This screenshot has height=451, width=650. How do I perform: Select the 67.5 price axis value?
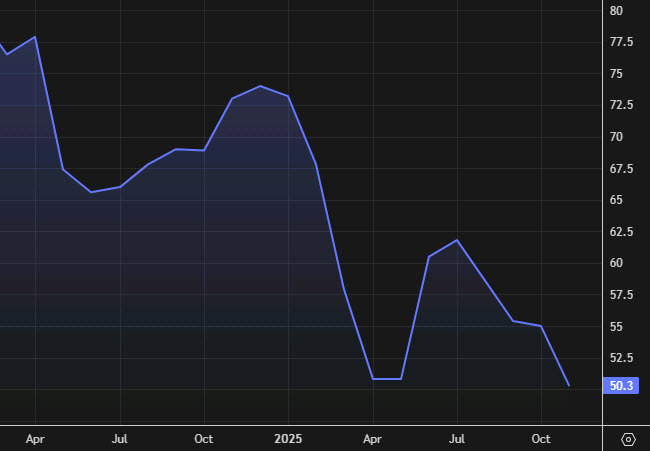pos(621,169)
